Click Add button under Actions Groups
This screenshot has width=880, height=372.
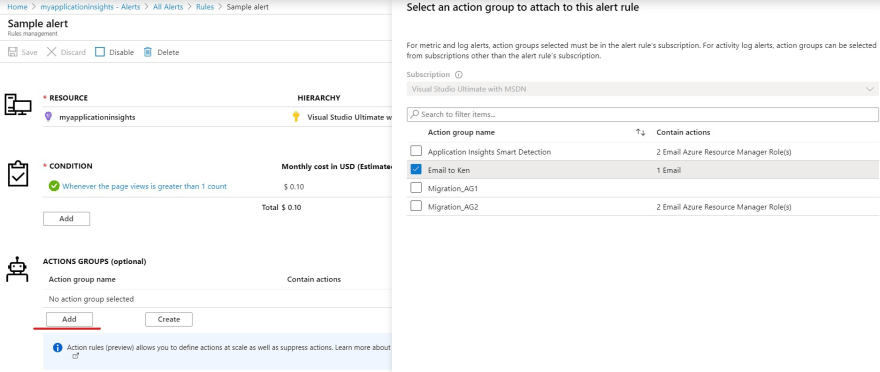(x=69, y=319)
